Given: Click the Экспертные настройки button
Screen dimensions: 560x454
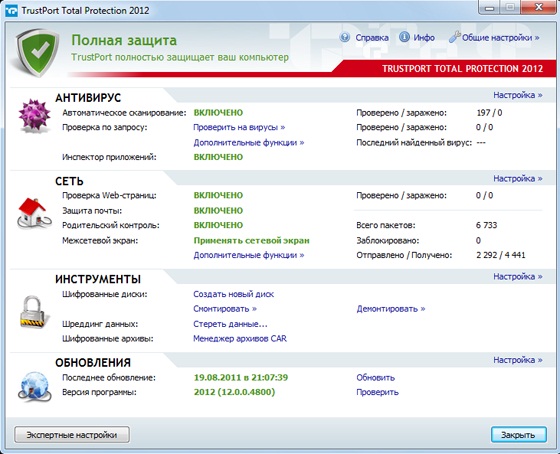Looking at the screenshot, I should coord(72,435).
